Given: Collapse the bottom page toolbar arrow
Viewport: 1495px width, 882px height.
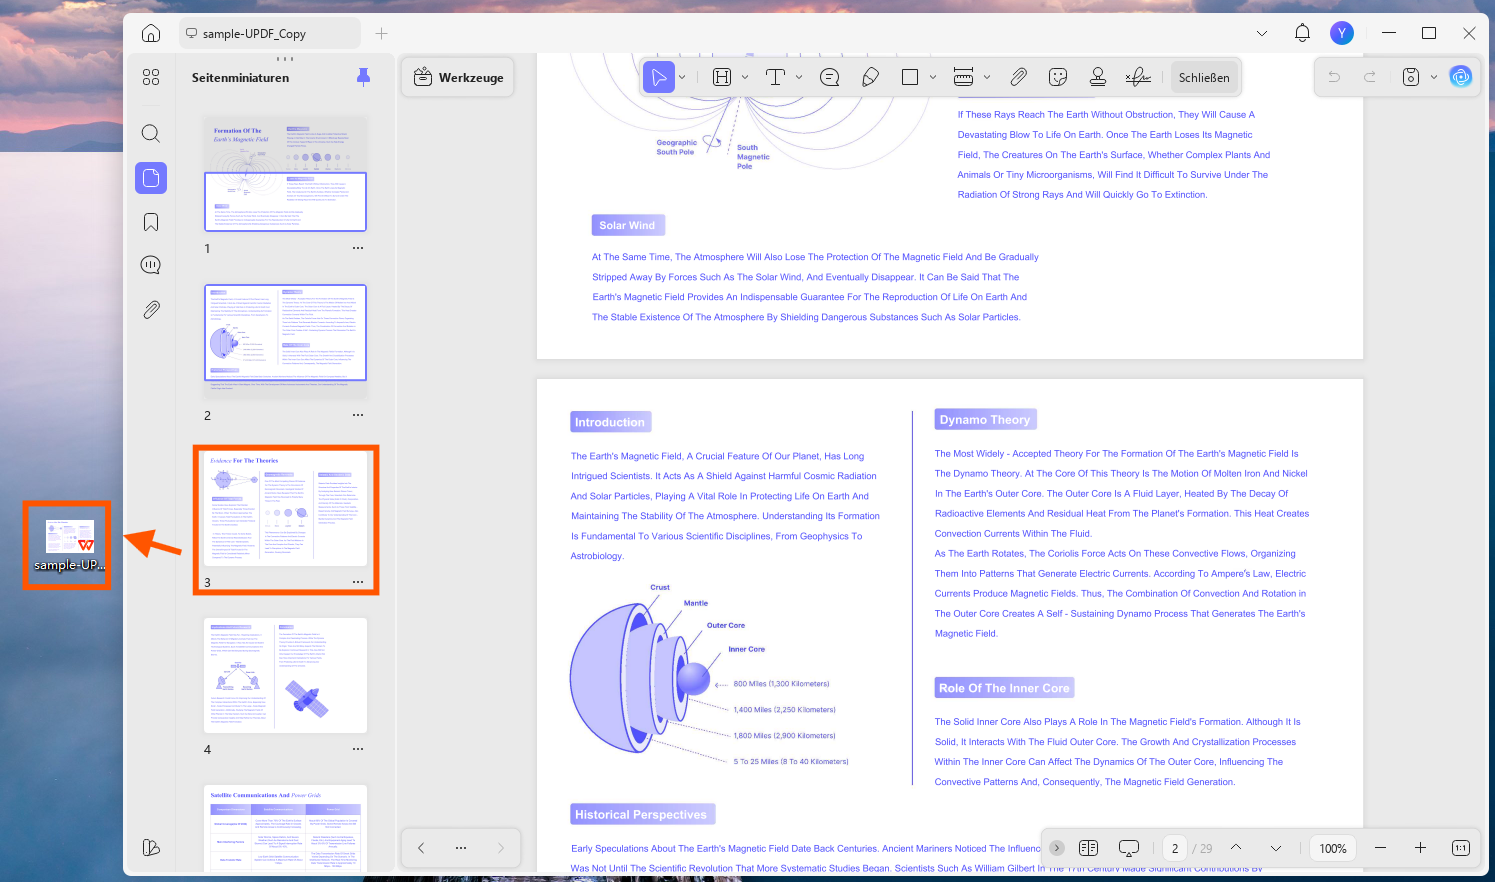Looking at the screenshot, I should [1057, 848].
